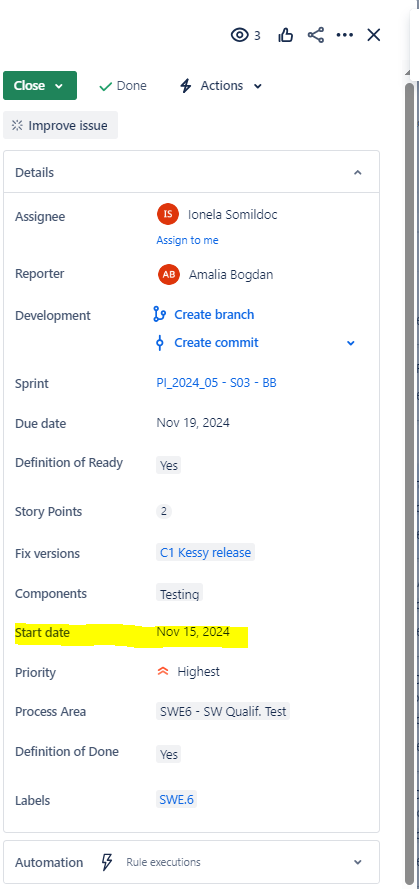Expand the Automation rule executions panel

point(357,862)
